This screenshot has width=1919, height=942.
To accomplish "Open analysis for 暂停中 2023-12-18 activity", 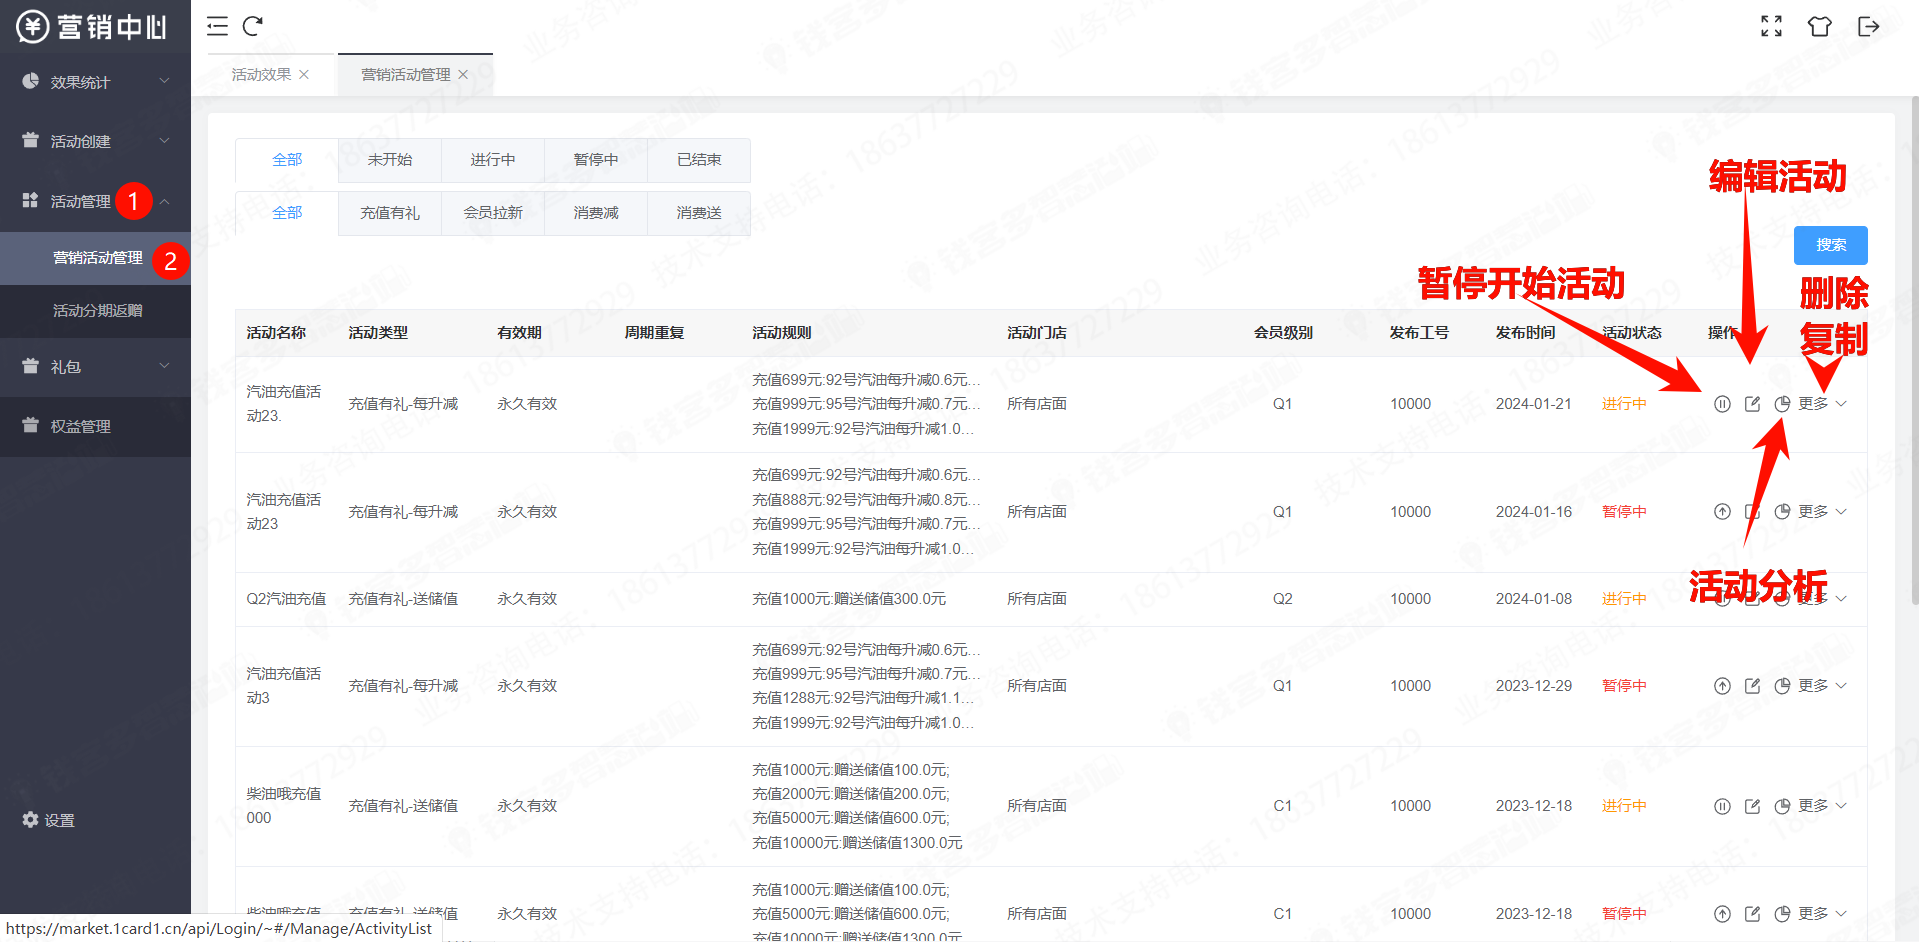I will pyautogui.click(x=1782, y=914).
